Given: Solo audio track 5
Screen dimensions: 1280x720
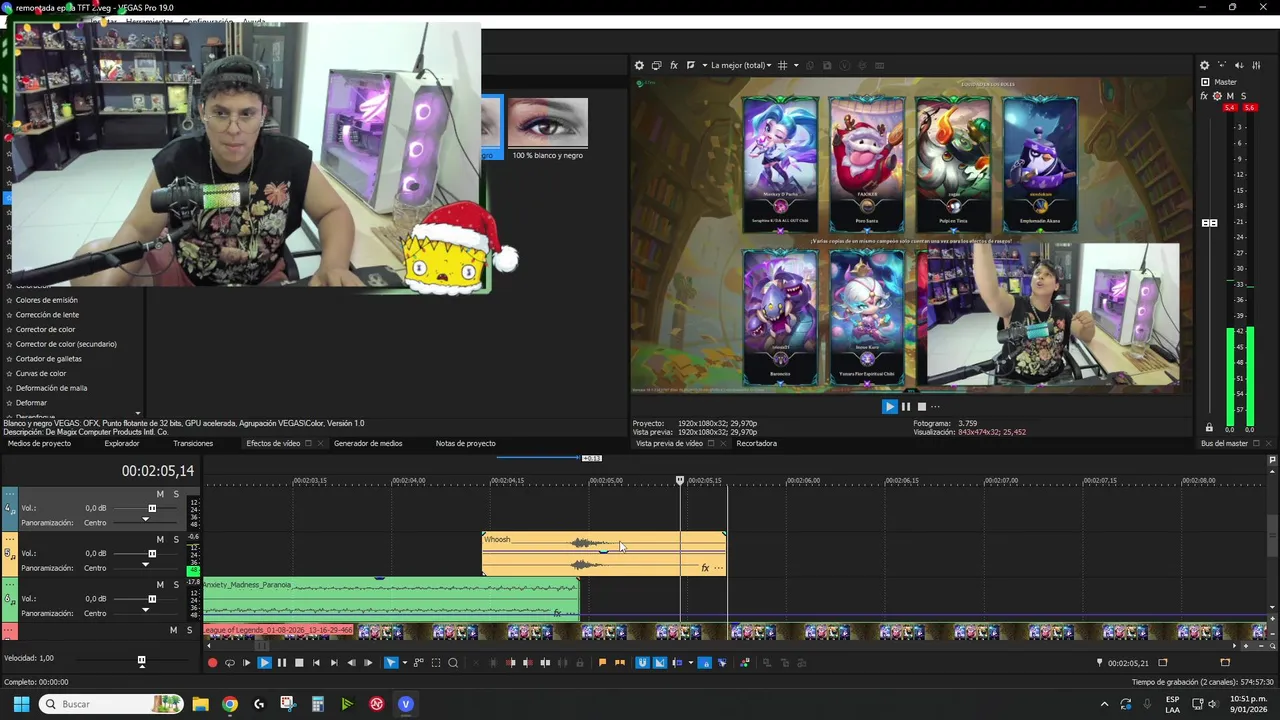Looking at the screenshot, I should [176, 540].
